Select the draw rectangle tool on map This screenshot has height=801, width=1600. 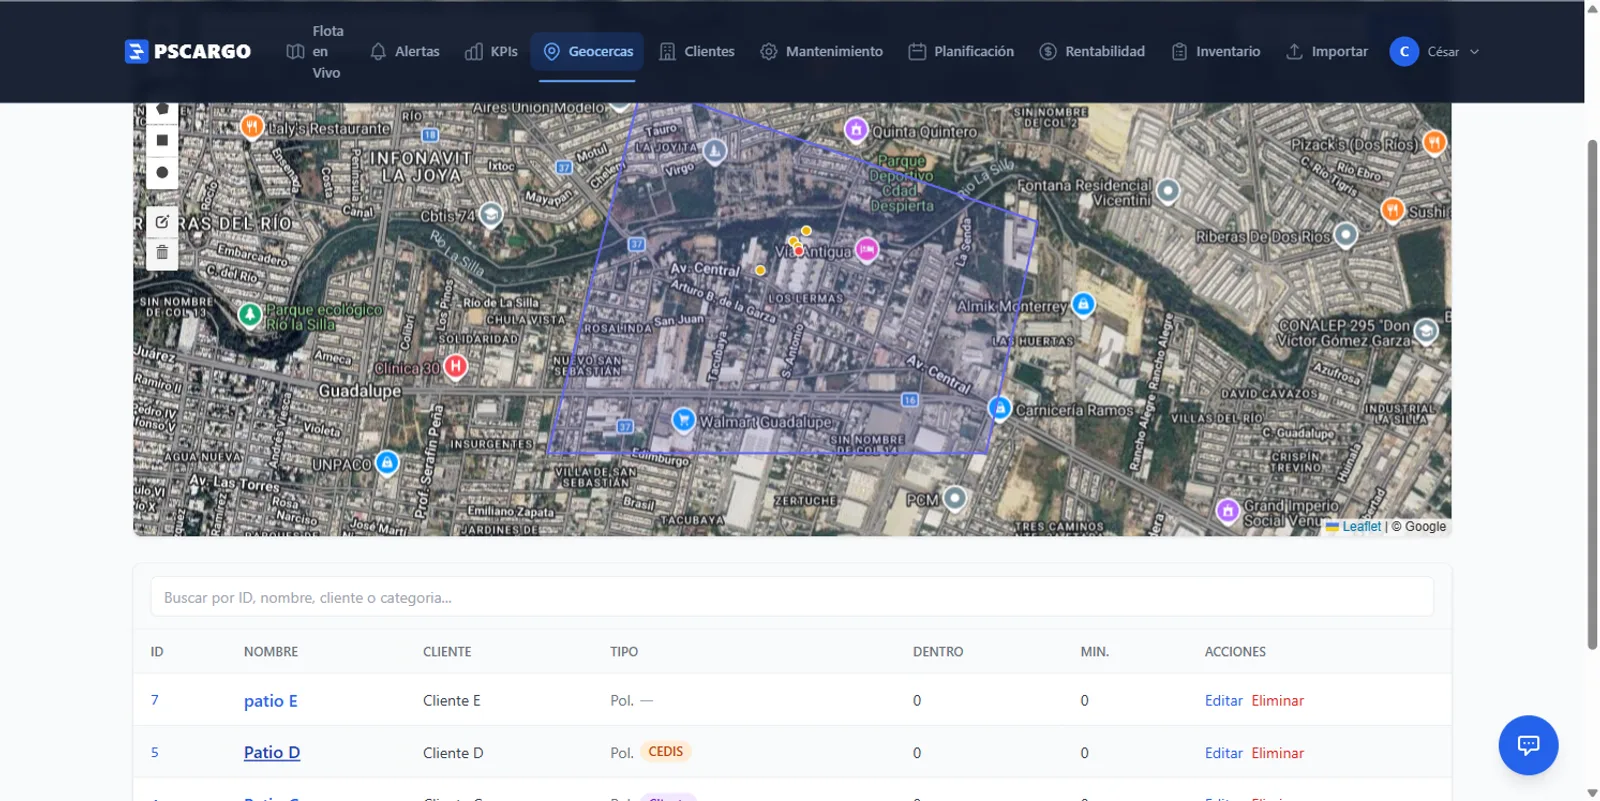(x=162, y=141)
